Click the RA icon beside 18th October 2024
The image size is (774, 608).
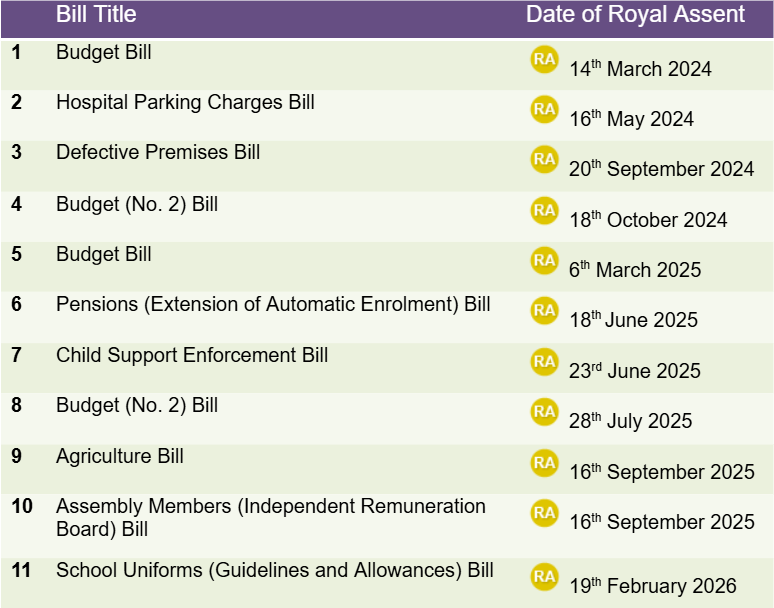point(544,210)
